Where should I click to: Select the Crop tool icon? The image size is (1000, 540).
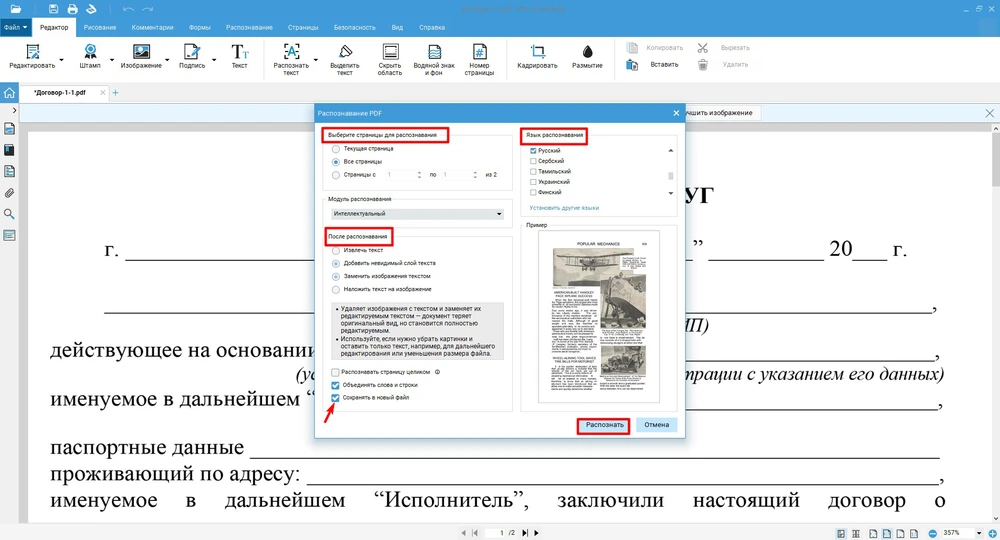pos(537,52)
